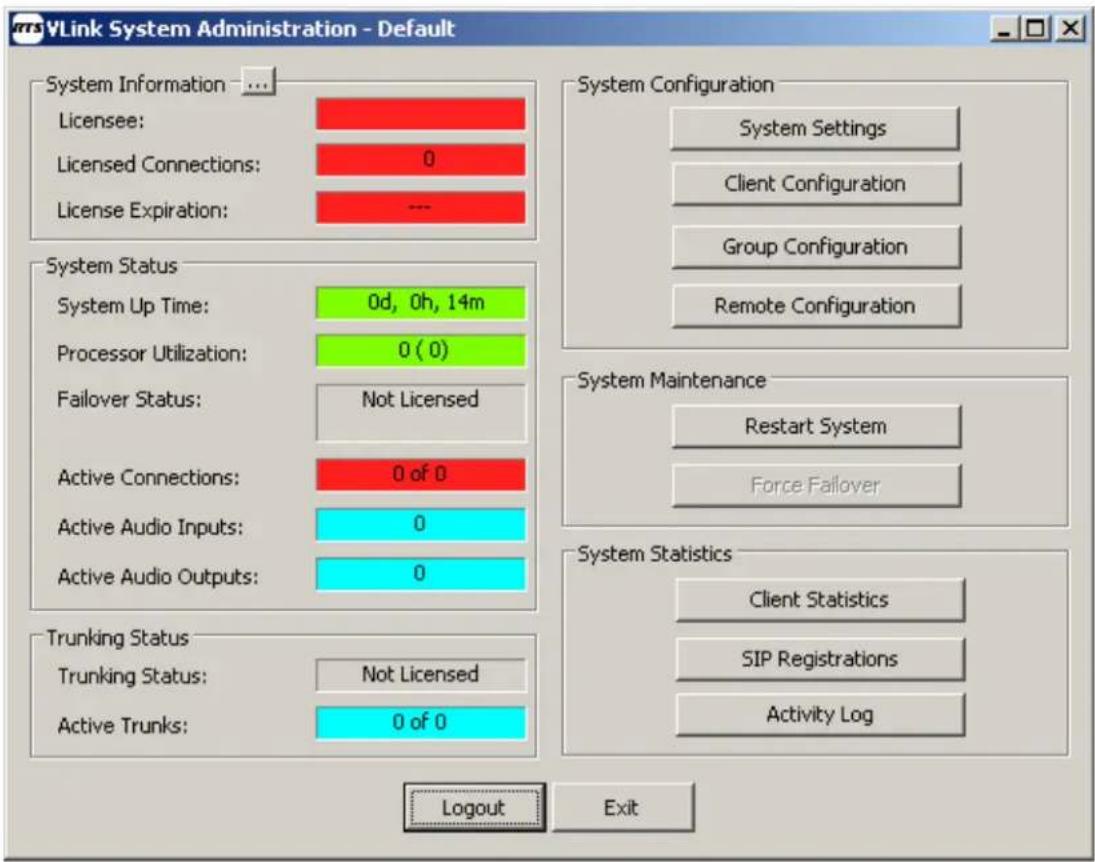
Task: Open Remote Configuration
Action: pos(816,306)
